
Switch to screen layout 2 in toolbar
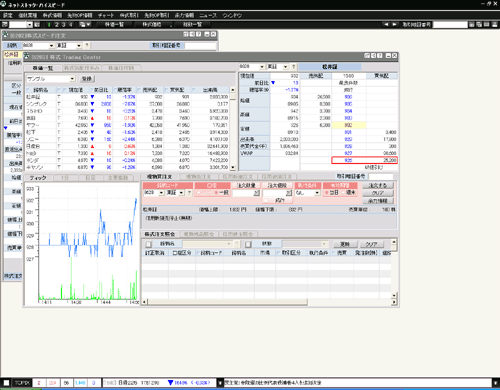(57, 25)
